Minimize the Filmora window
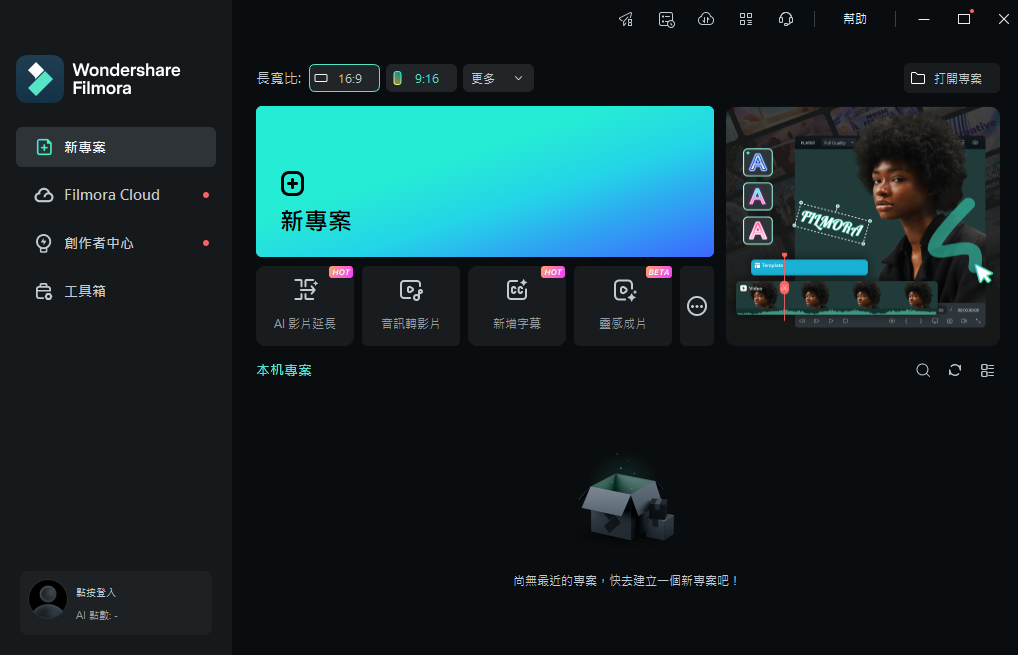This screenshot has width=1018, height=655. (x=924, y=19)
